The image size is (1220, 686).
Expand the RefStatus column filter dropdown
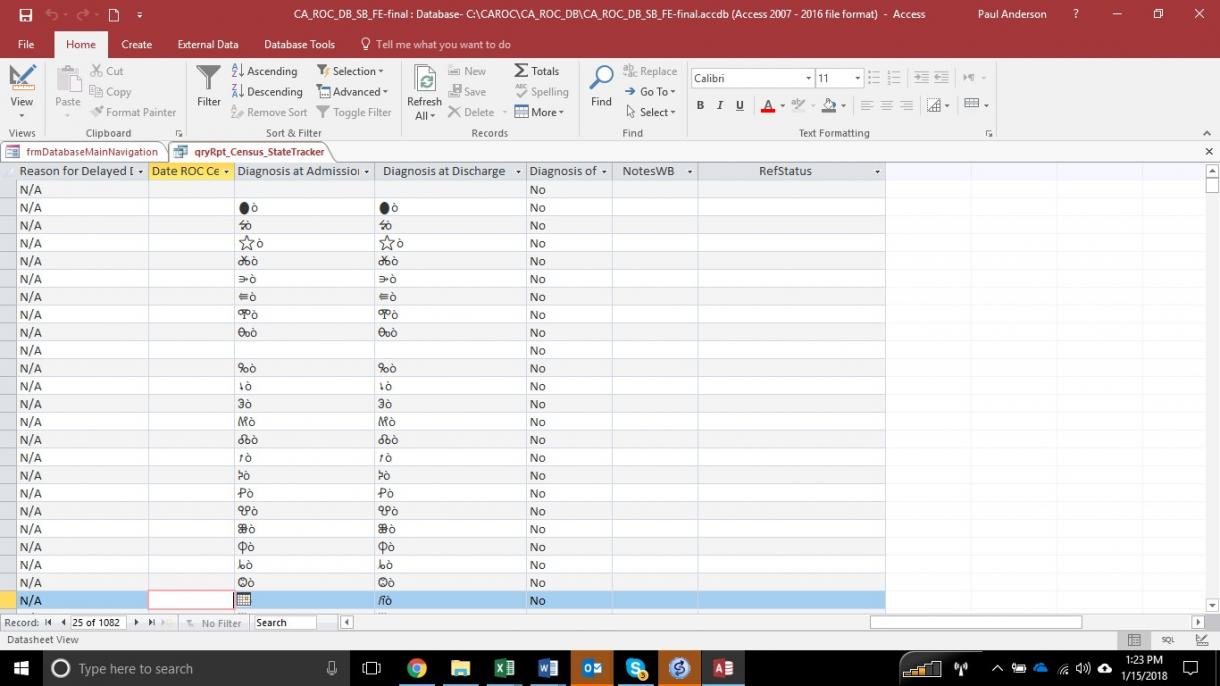pos(877,172)
